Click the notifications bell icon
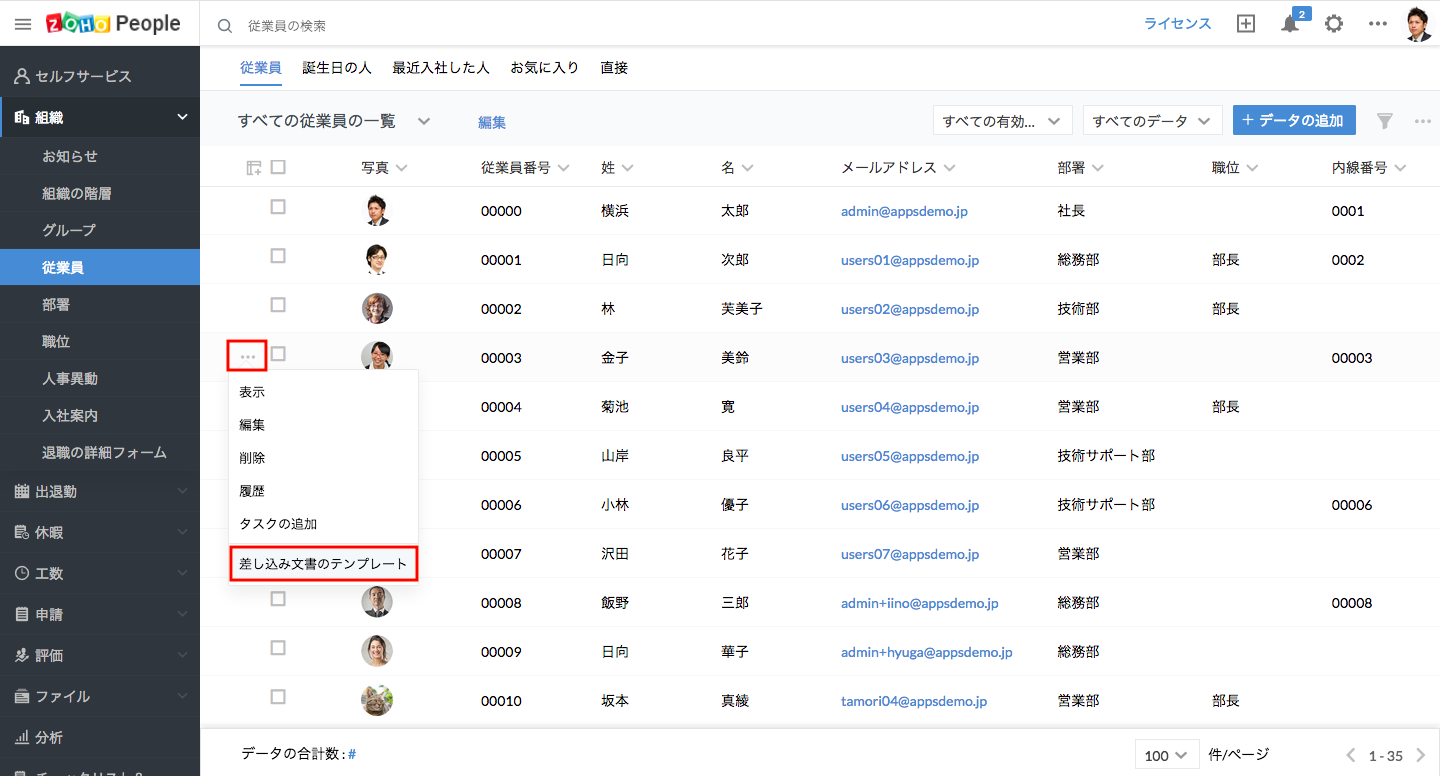 (x=1290, y=25)
